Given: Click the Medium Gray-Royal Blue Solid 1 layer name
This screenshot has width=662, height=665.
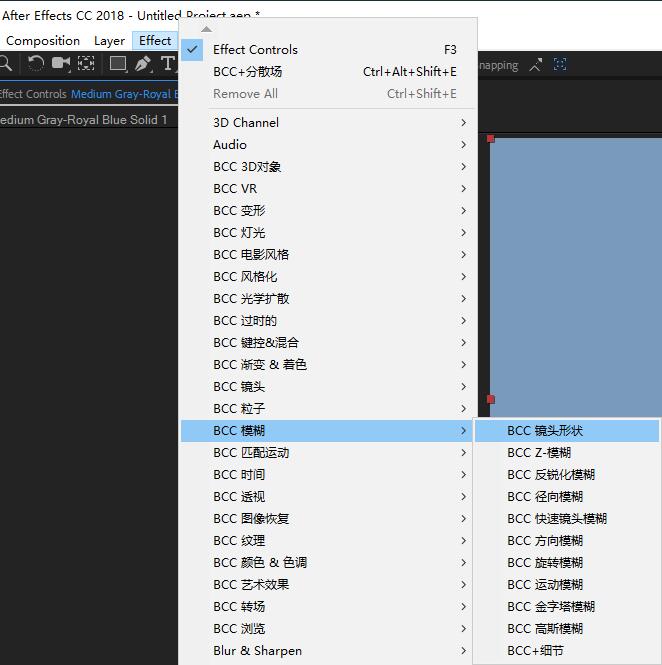Looking at the screenshot, I should point(84,120).
